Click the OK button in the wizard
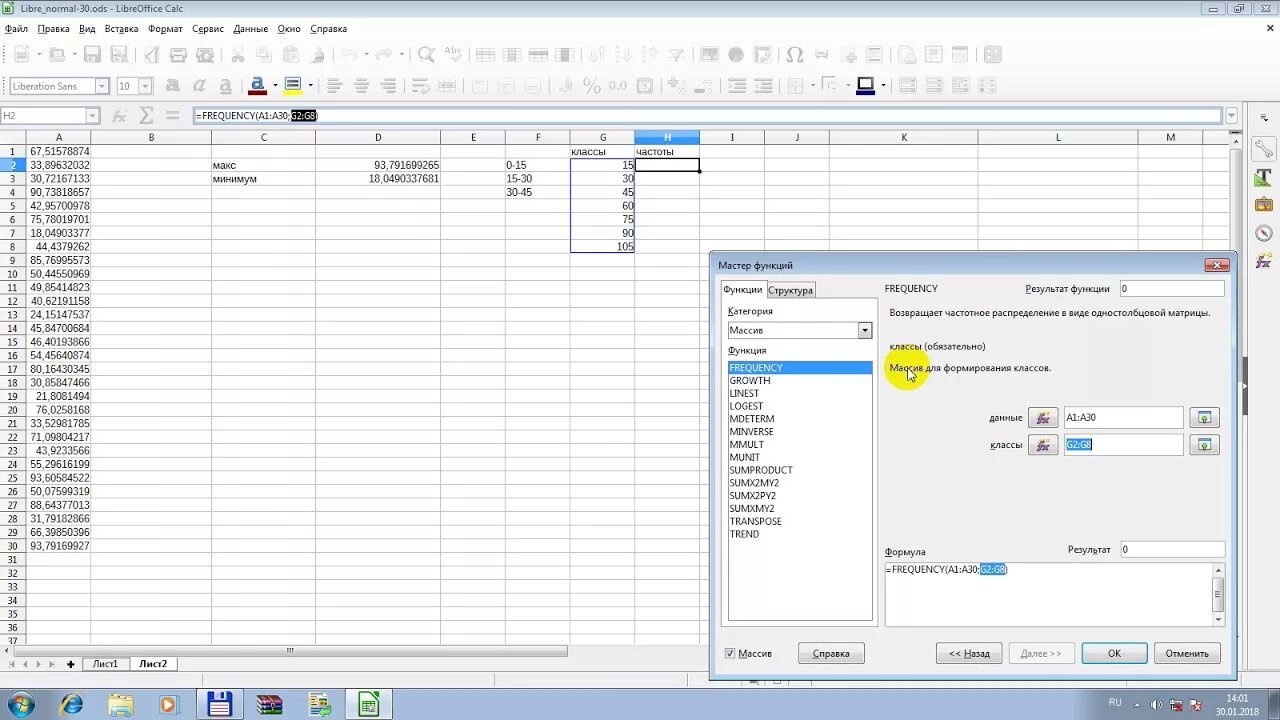The width and height of the screenshot is (1280, 720). tap(1114, 653)
